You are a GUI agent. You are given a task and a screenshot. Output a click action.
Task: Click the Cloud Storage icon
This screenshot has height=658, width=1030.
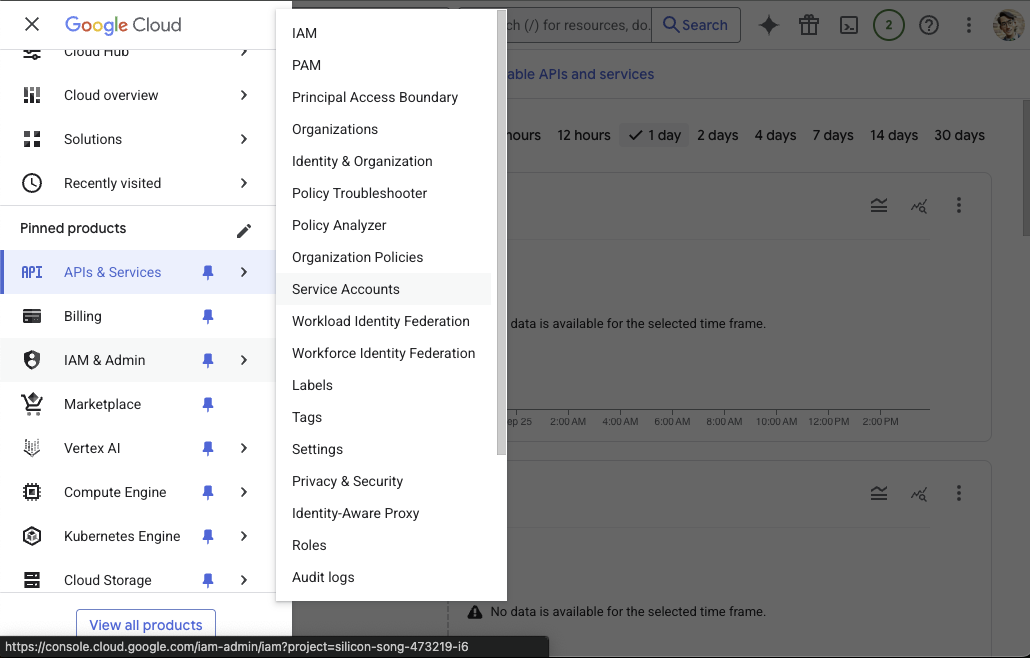tap(32, 580)
